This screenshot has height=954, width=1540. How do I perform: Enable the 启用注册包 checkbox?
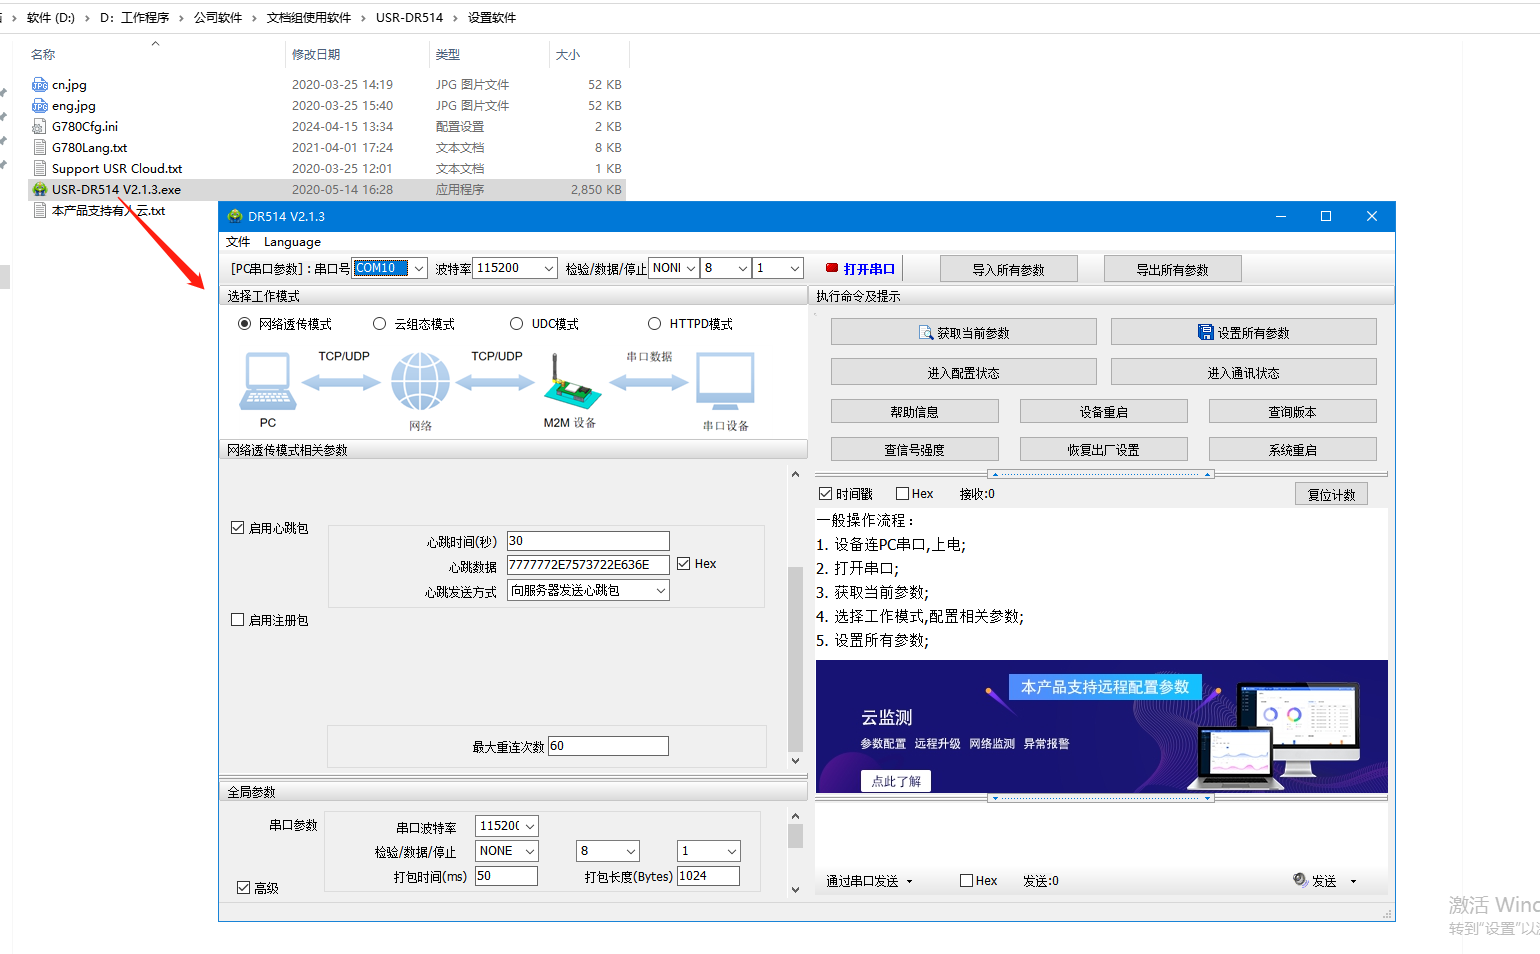(x=238, y=620)
